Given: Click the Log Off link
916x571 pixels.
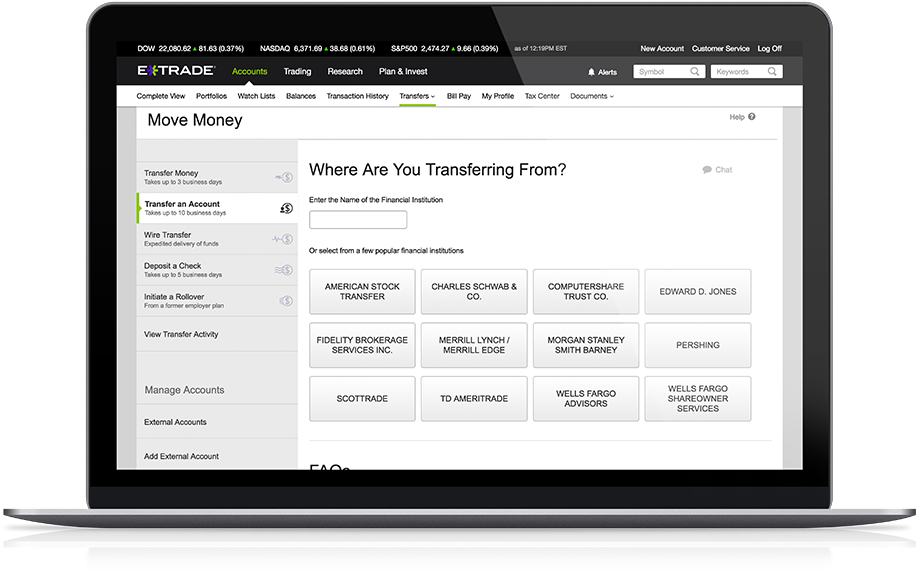Looking at the screenshot, I should click(769, 48).
